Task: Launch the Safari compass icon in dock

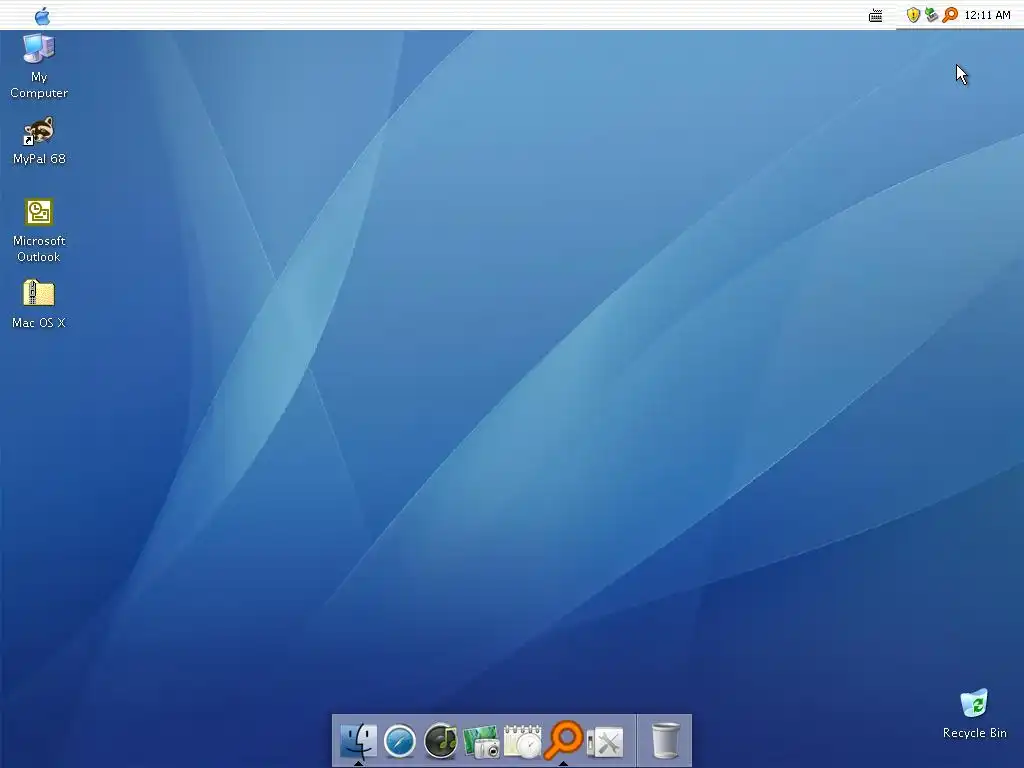Action: pos(400,741)
